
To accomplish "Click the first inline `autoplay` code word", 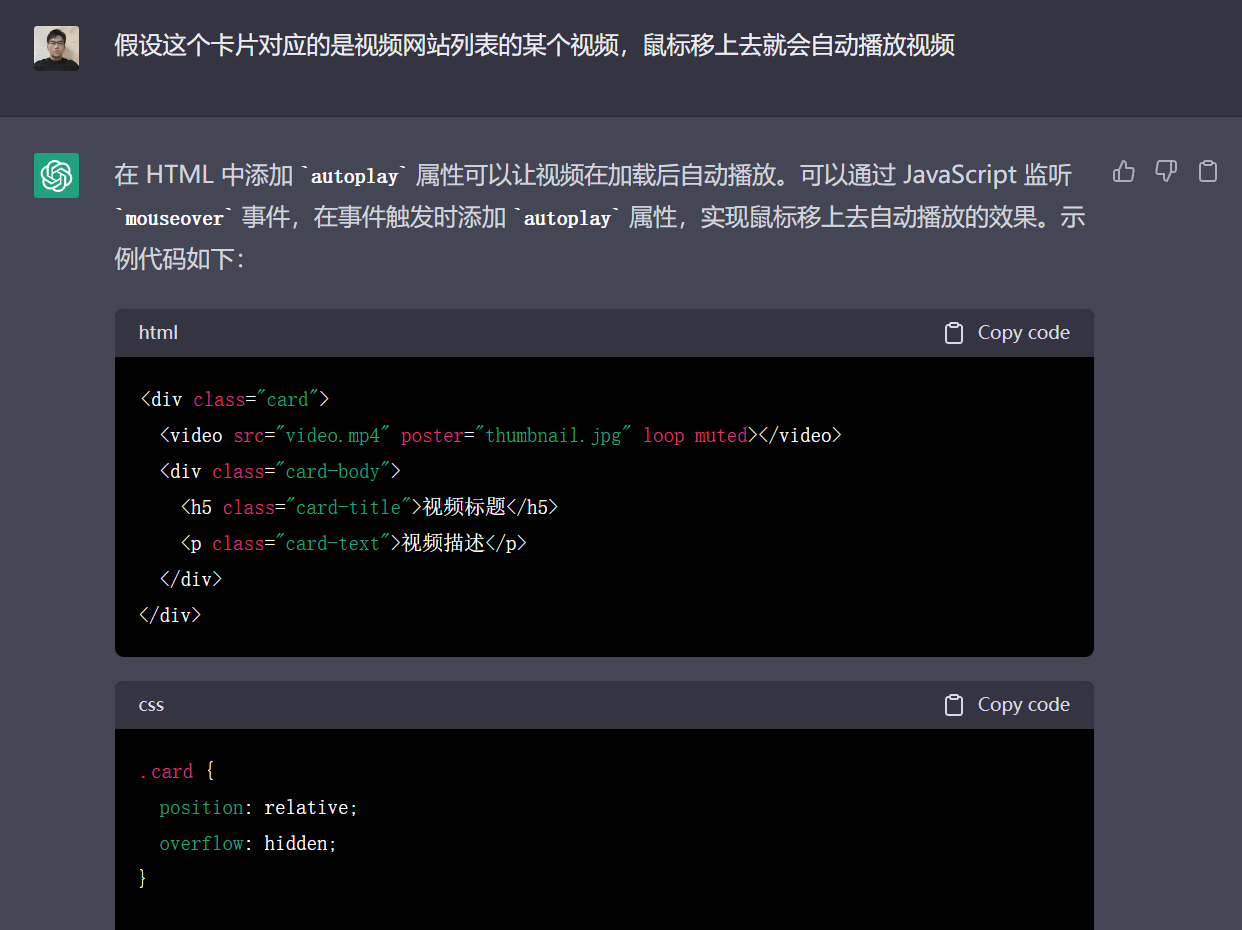I will [355, 177].
